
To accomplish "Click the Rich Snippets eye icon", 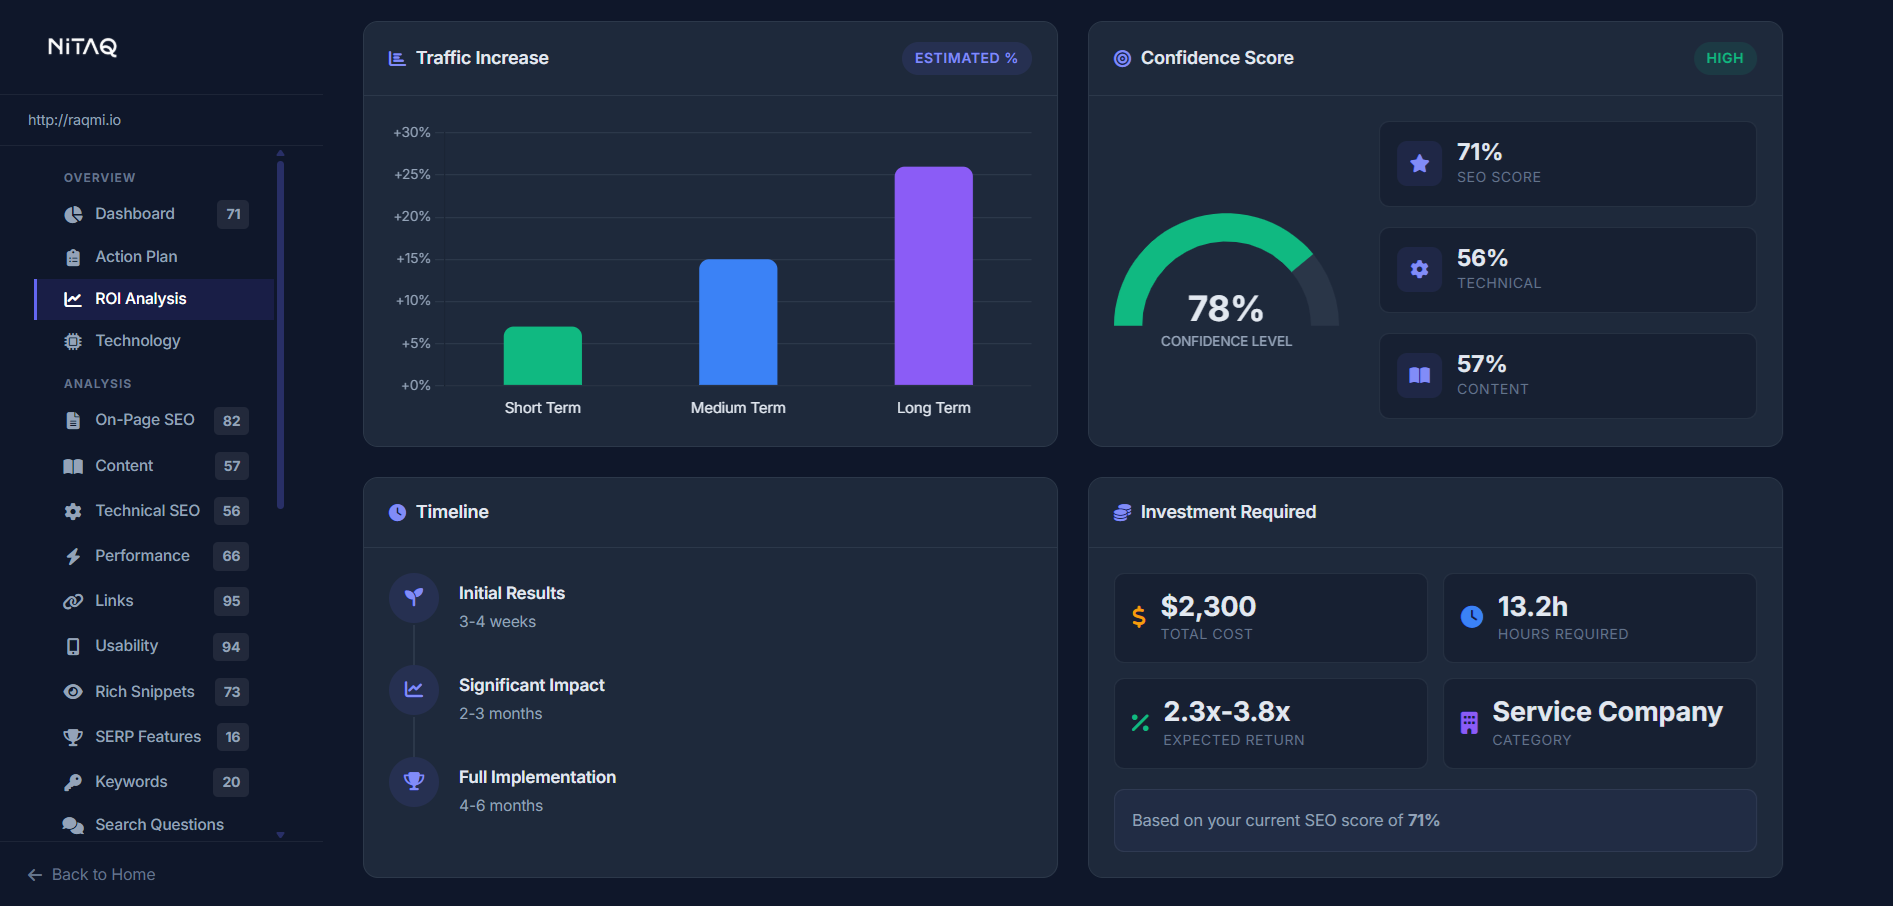I will pyautogui.click(x=73, y=691).
